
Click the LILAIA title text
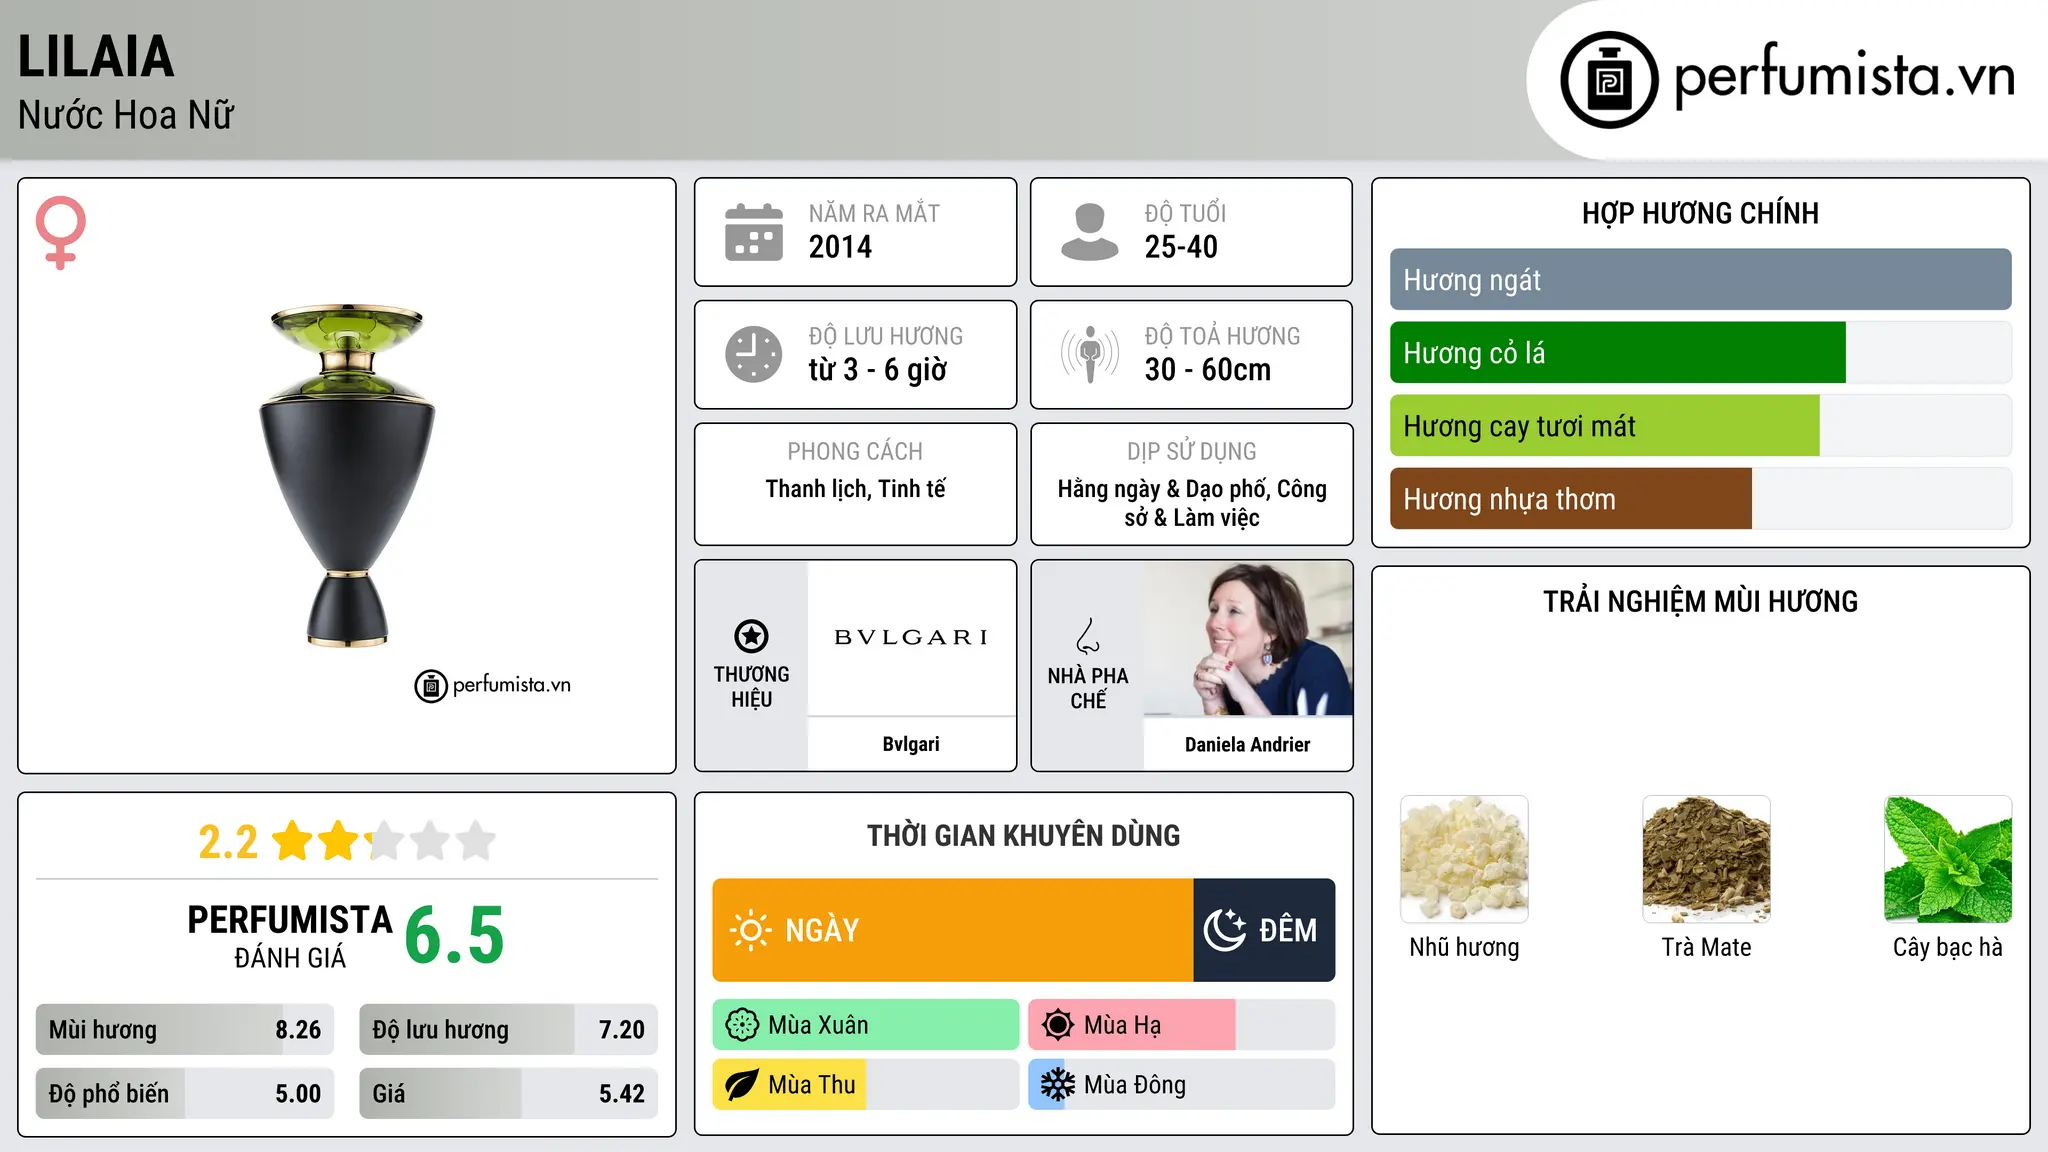click(x=96, y=56)
